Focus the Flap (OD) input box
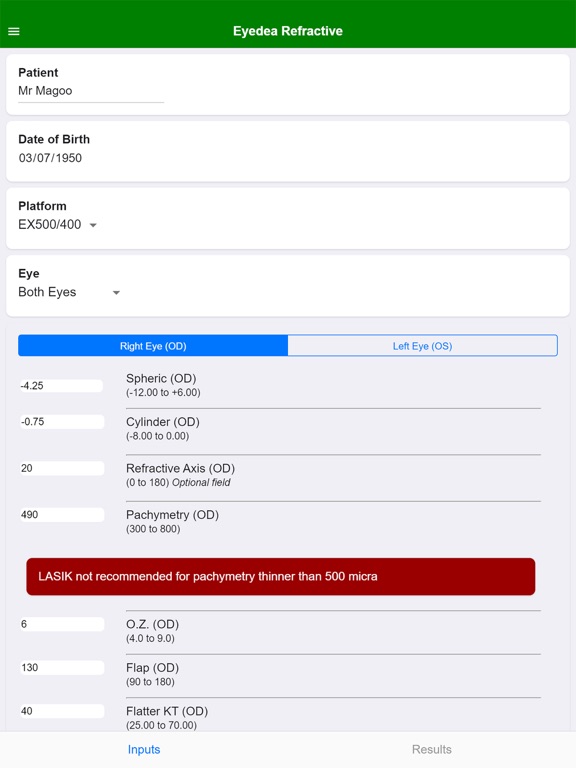Viewport: 576px width, 768px height. coord(62,668)
